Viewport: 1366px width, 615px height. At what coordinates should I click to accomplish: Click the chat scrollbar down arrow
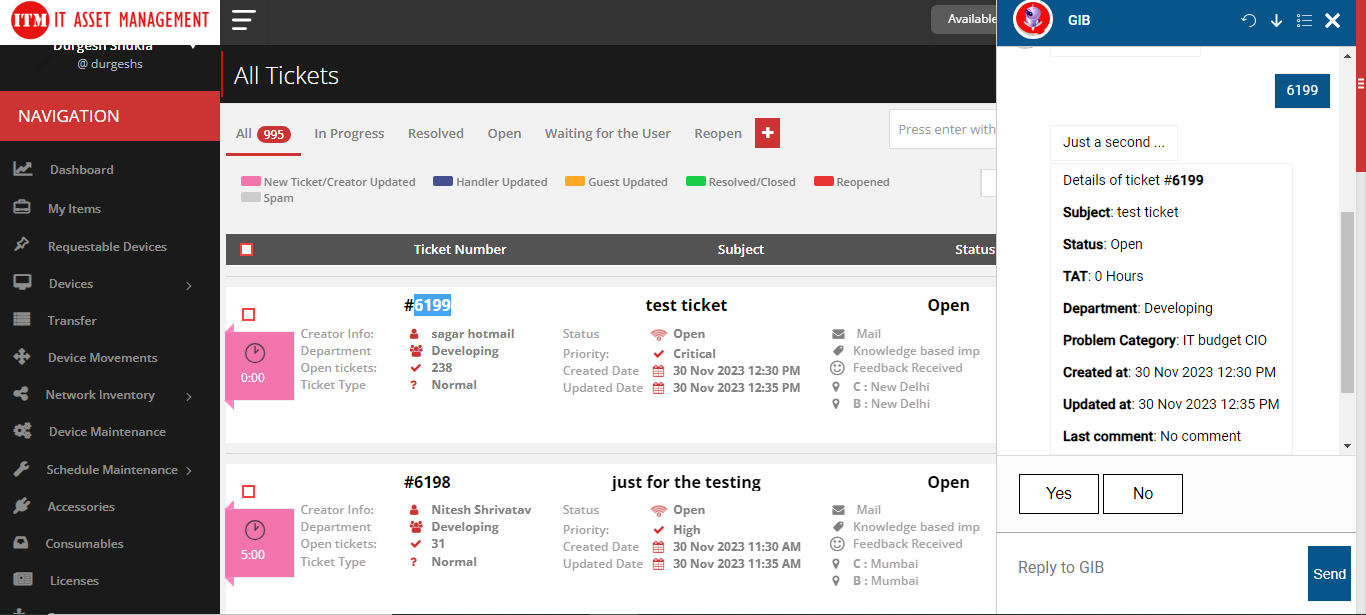pyautogui.click(x=1347, y=446)
